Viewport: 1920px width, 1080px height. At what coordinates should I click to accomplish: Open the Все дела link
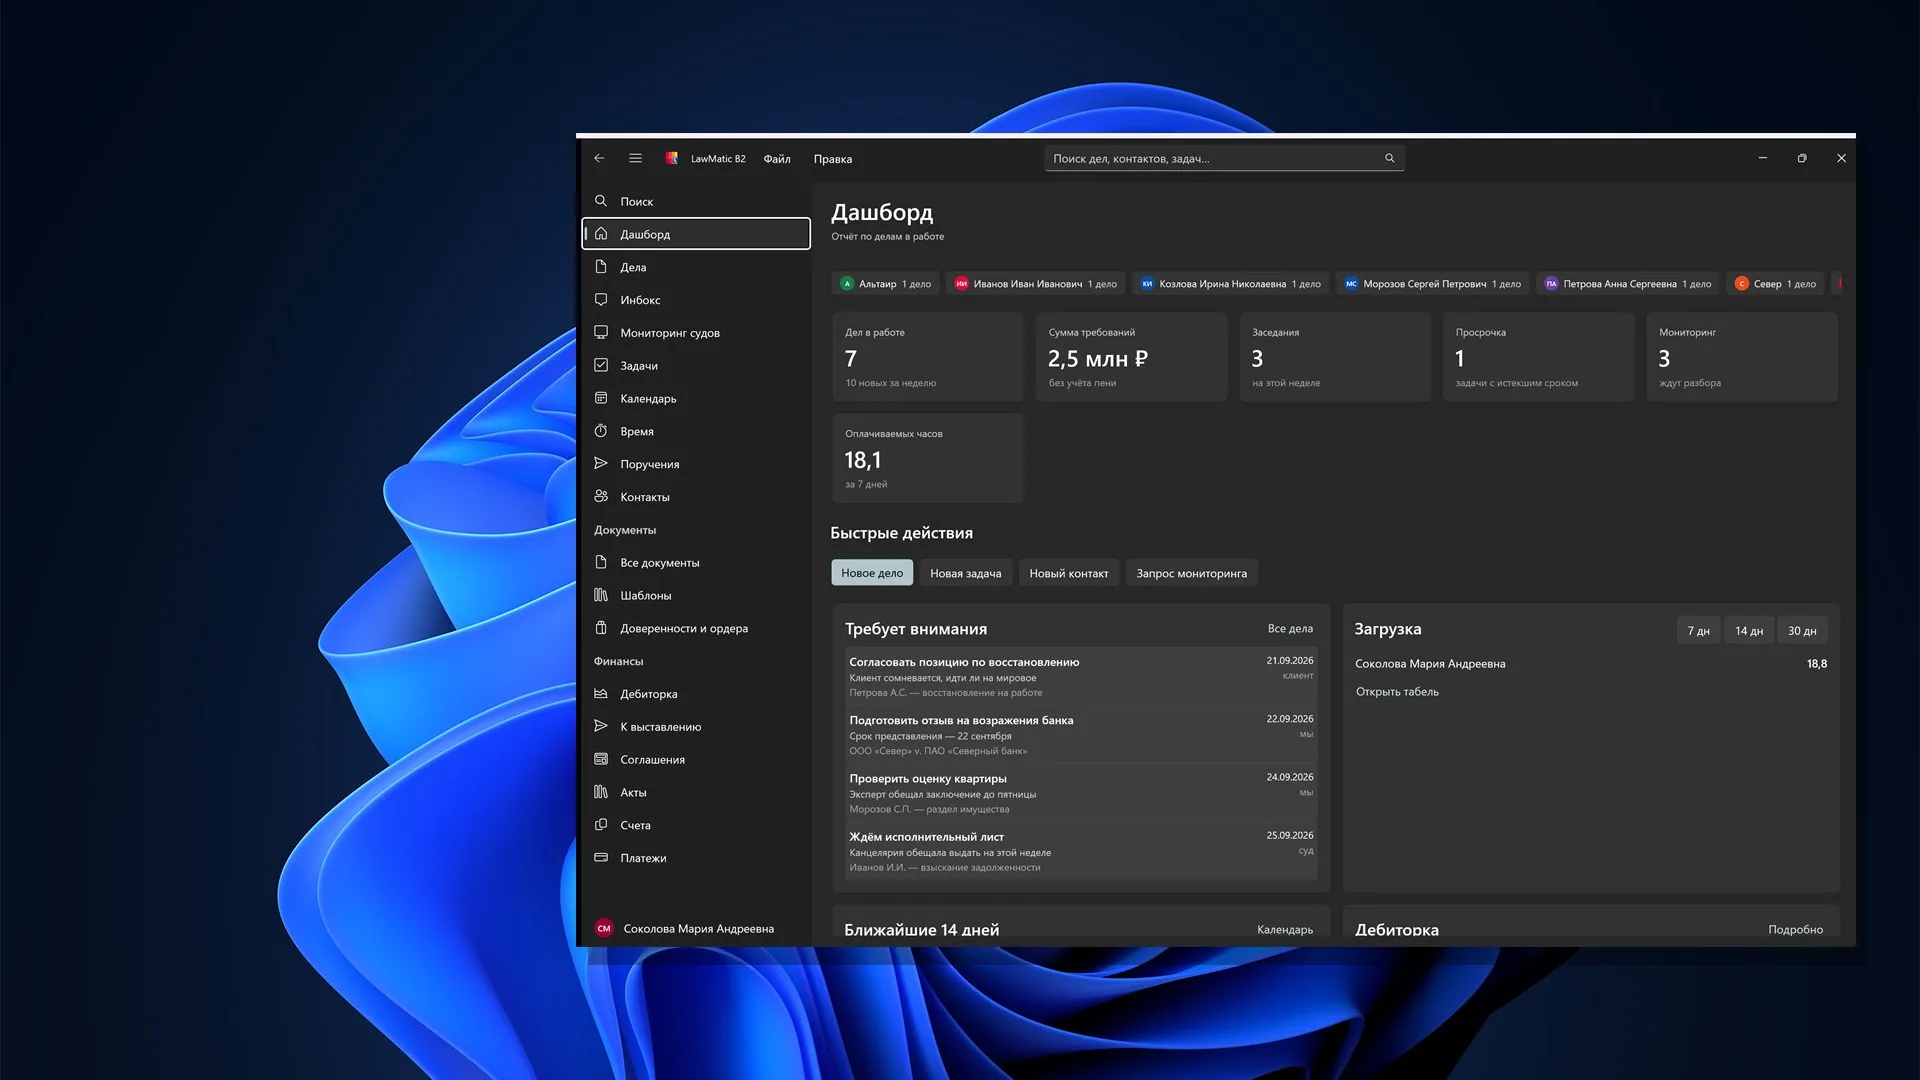(x=1290, y=629)
